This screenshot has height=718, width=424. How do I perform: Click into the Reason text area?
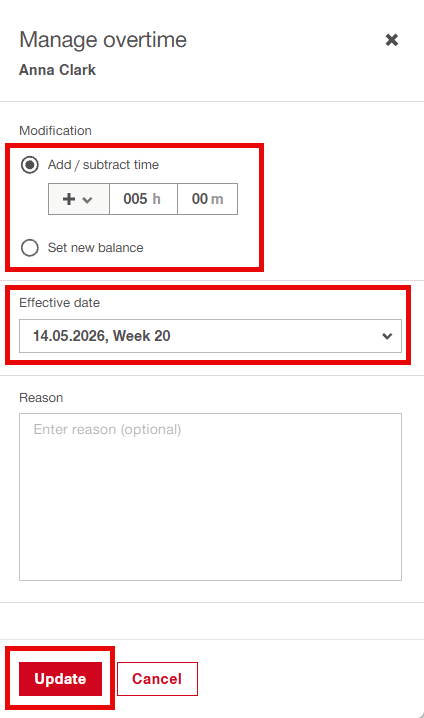tap(210, 497)
